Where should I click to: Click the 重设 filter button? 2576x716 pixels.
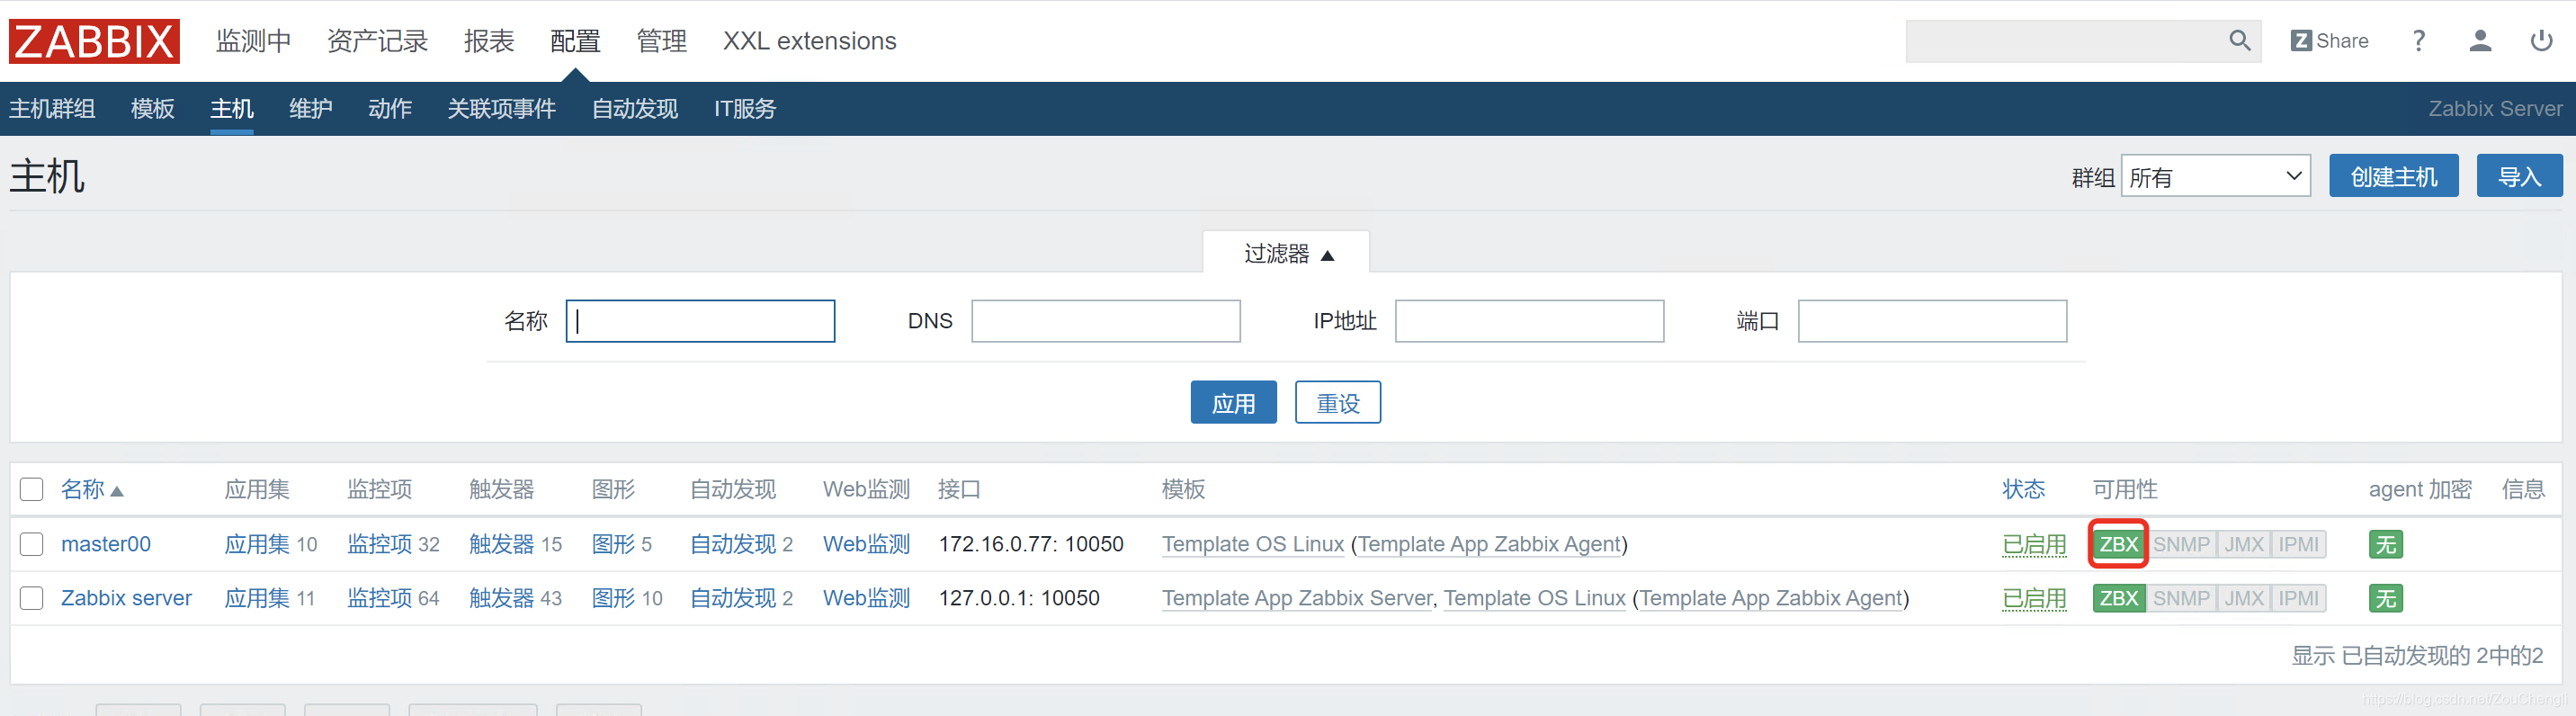click(x=1337, y=402)
